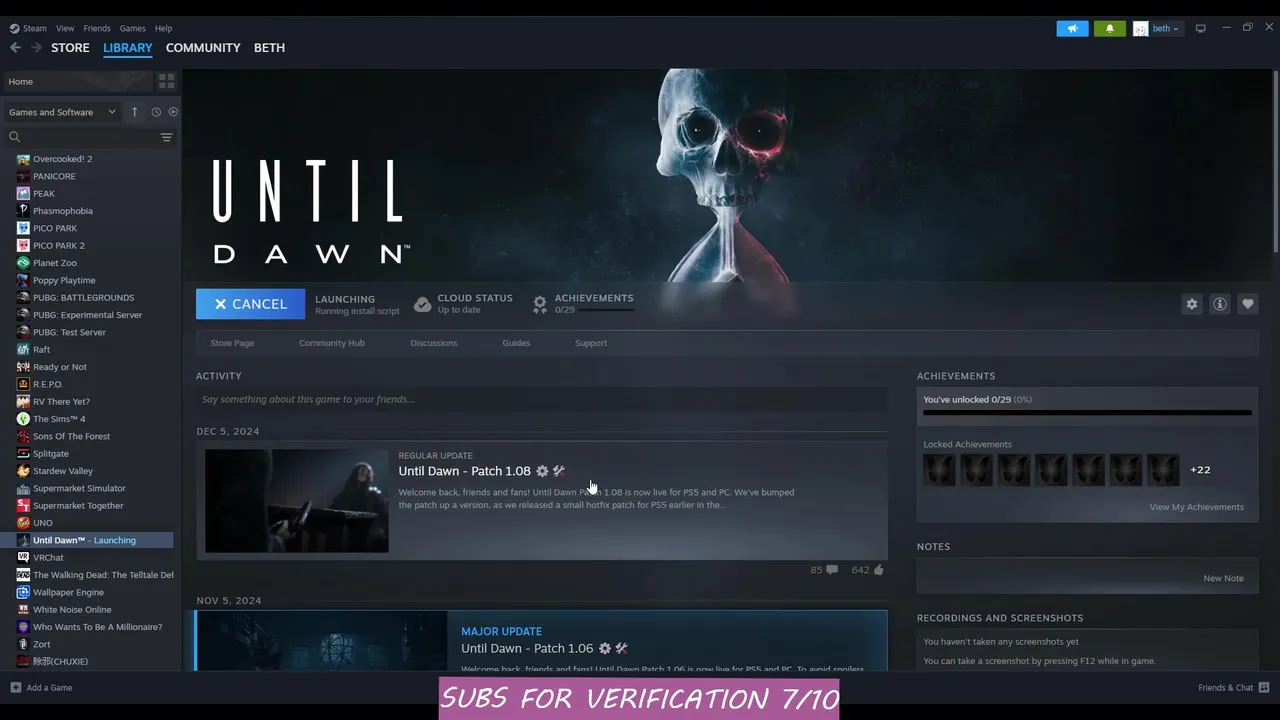1280x720 pixels.
Task: Open the Support link
Action: 591,343
